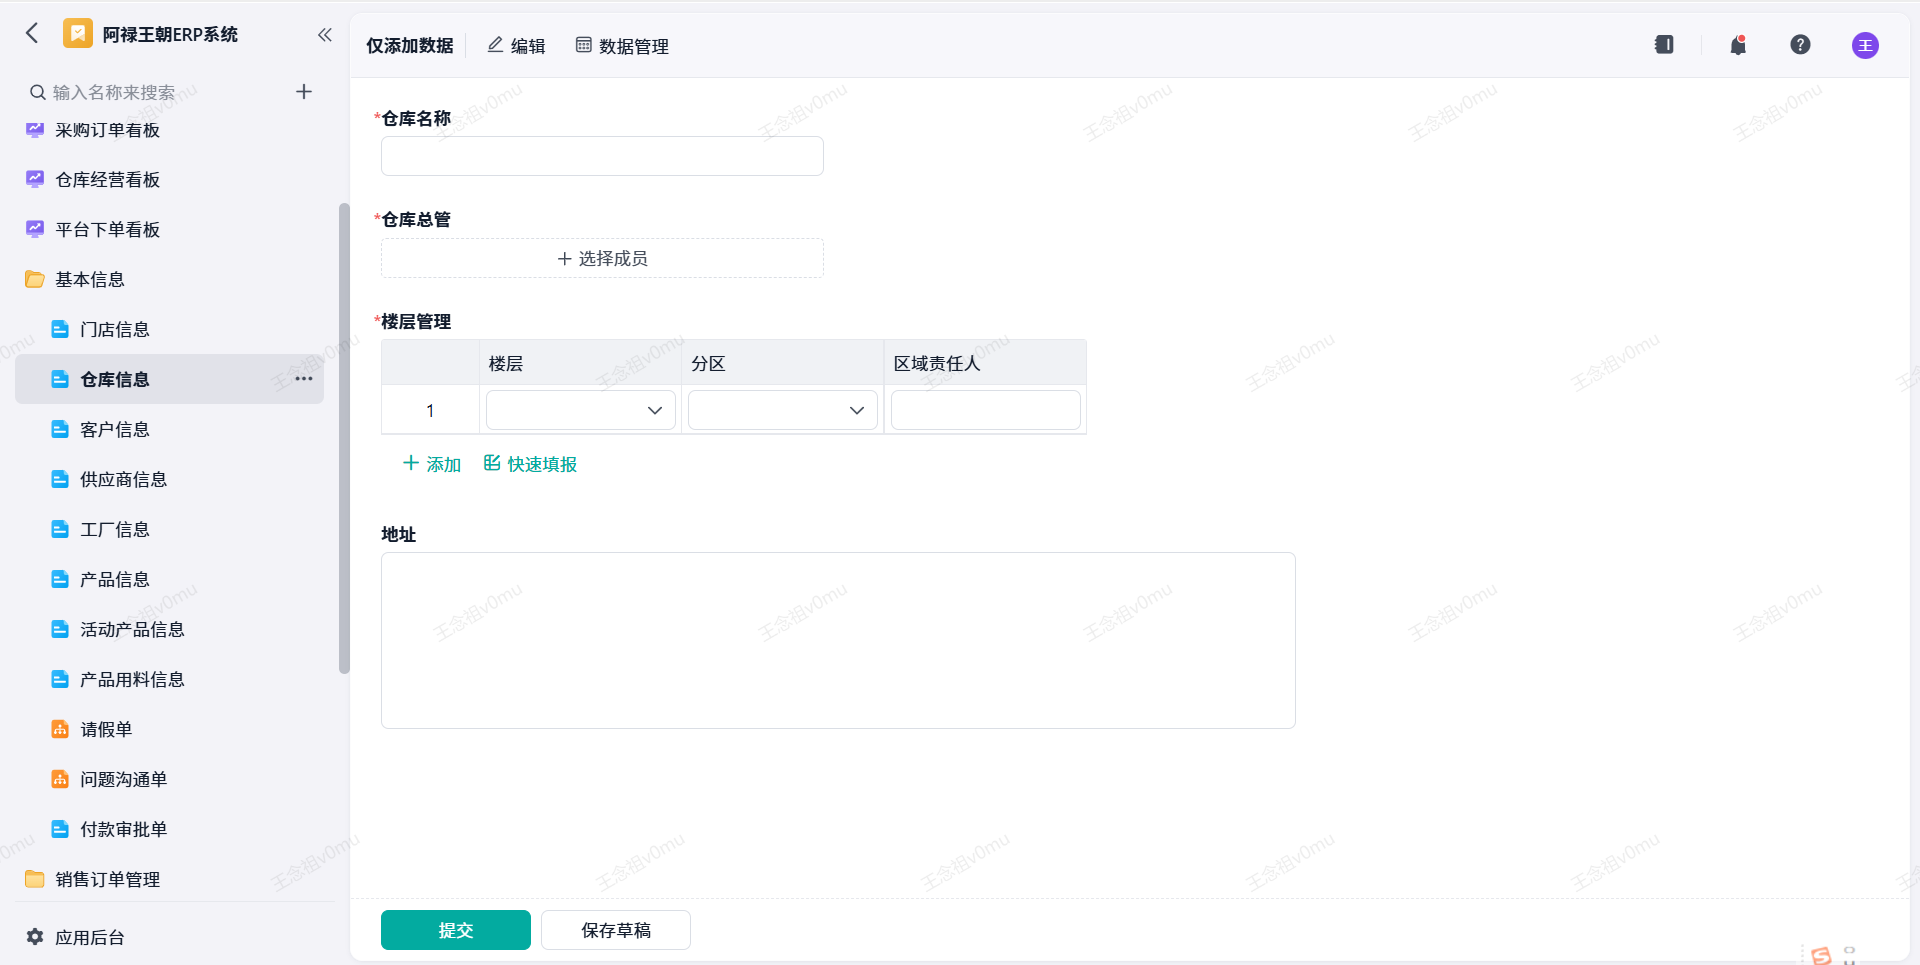This screenshot has height=965, width=1920.
Task: Open the 分区 dropdown in row 1
Action: pos(783,410)
